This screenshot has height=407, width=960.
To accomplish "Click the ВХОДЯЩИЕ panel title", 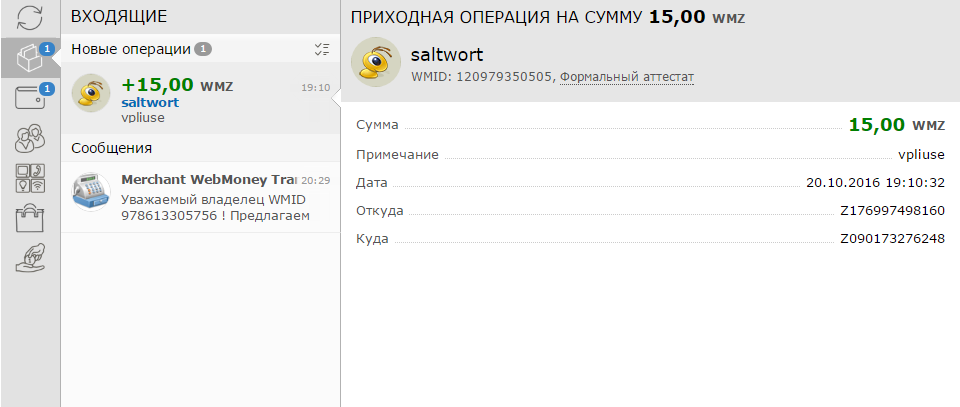I will (119, 17).
